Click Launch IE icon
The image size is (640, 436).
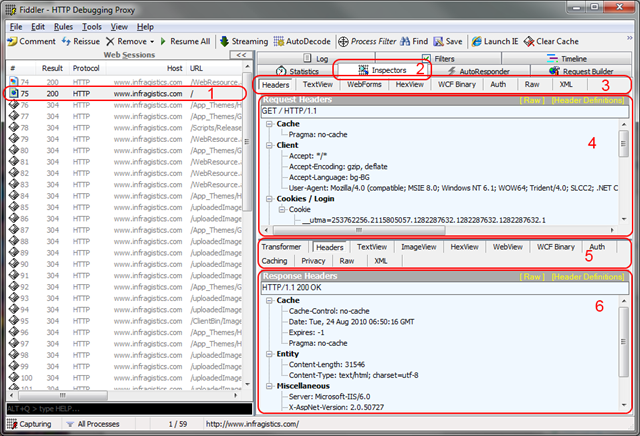476,41
